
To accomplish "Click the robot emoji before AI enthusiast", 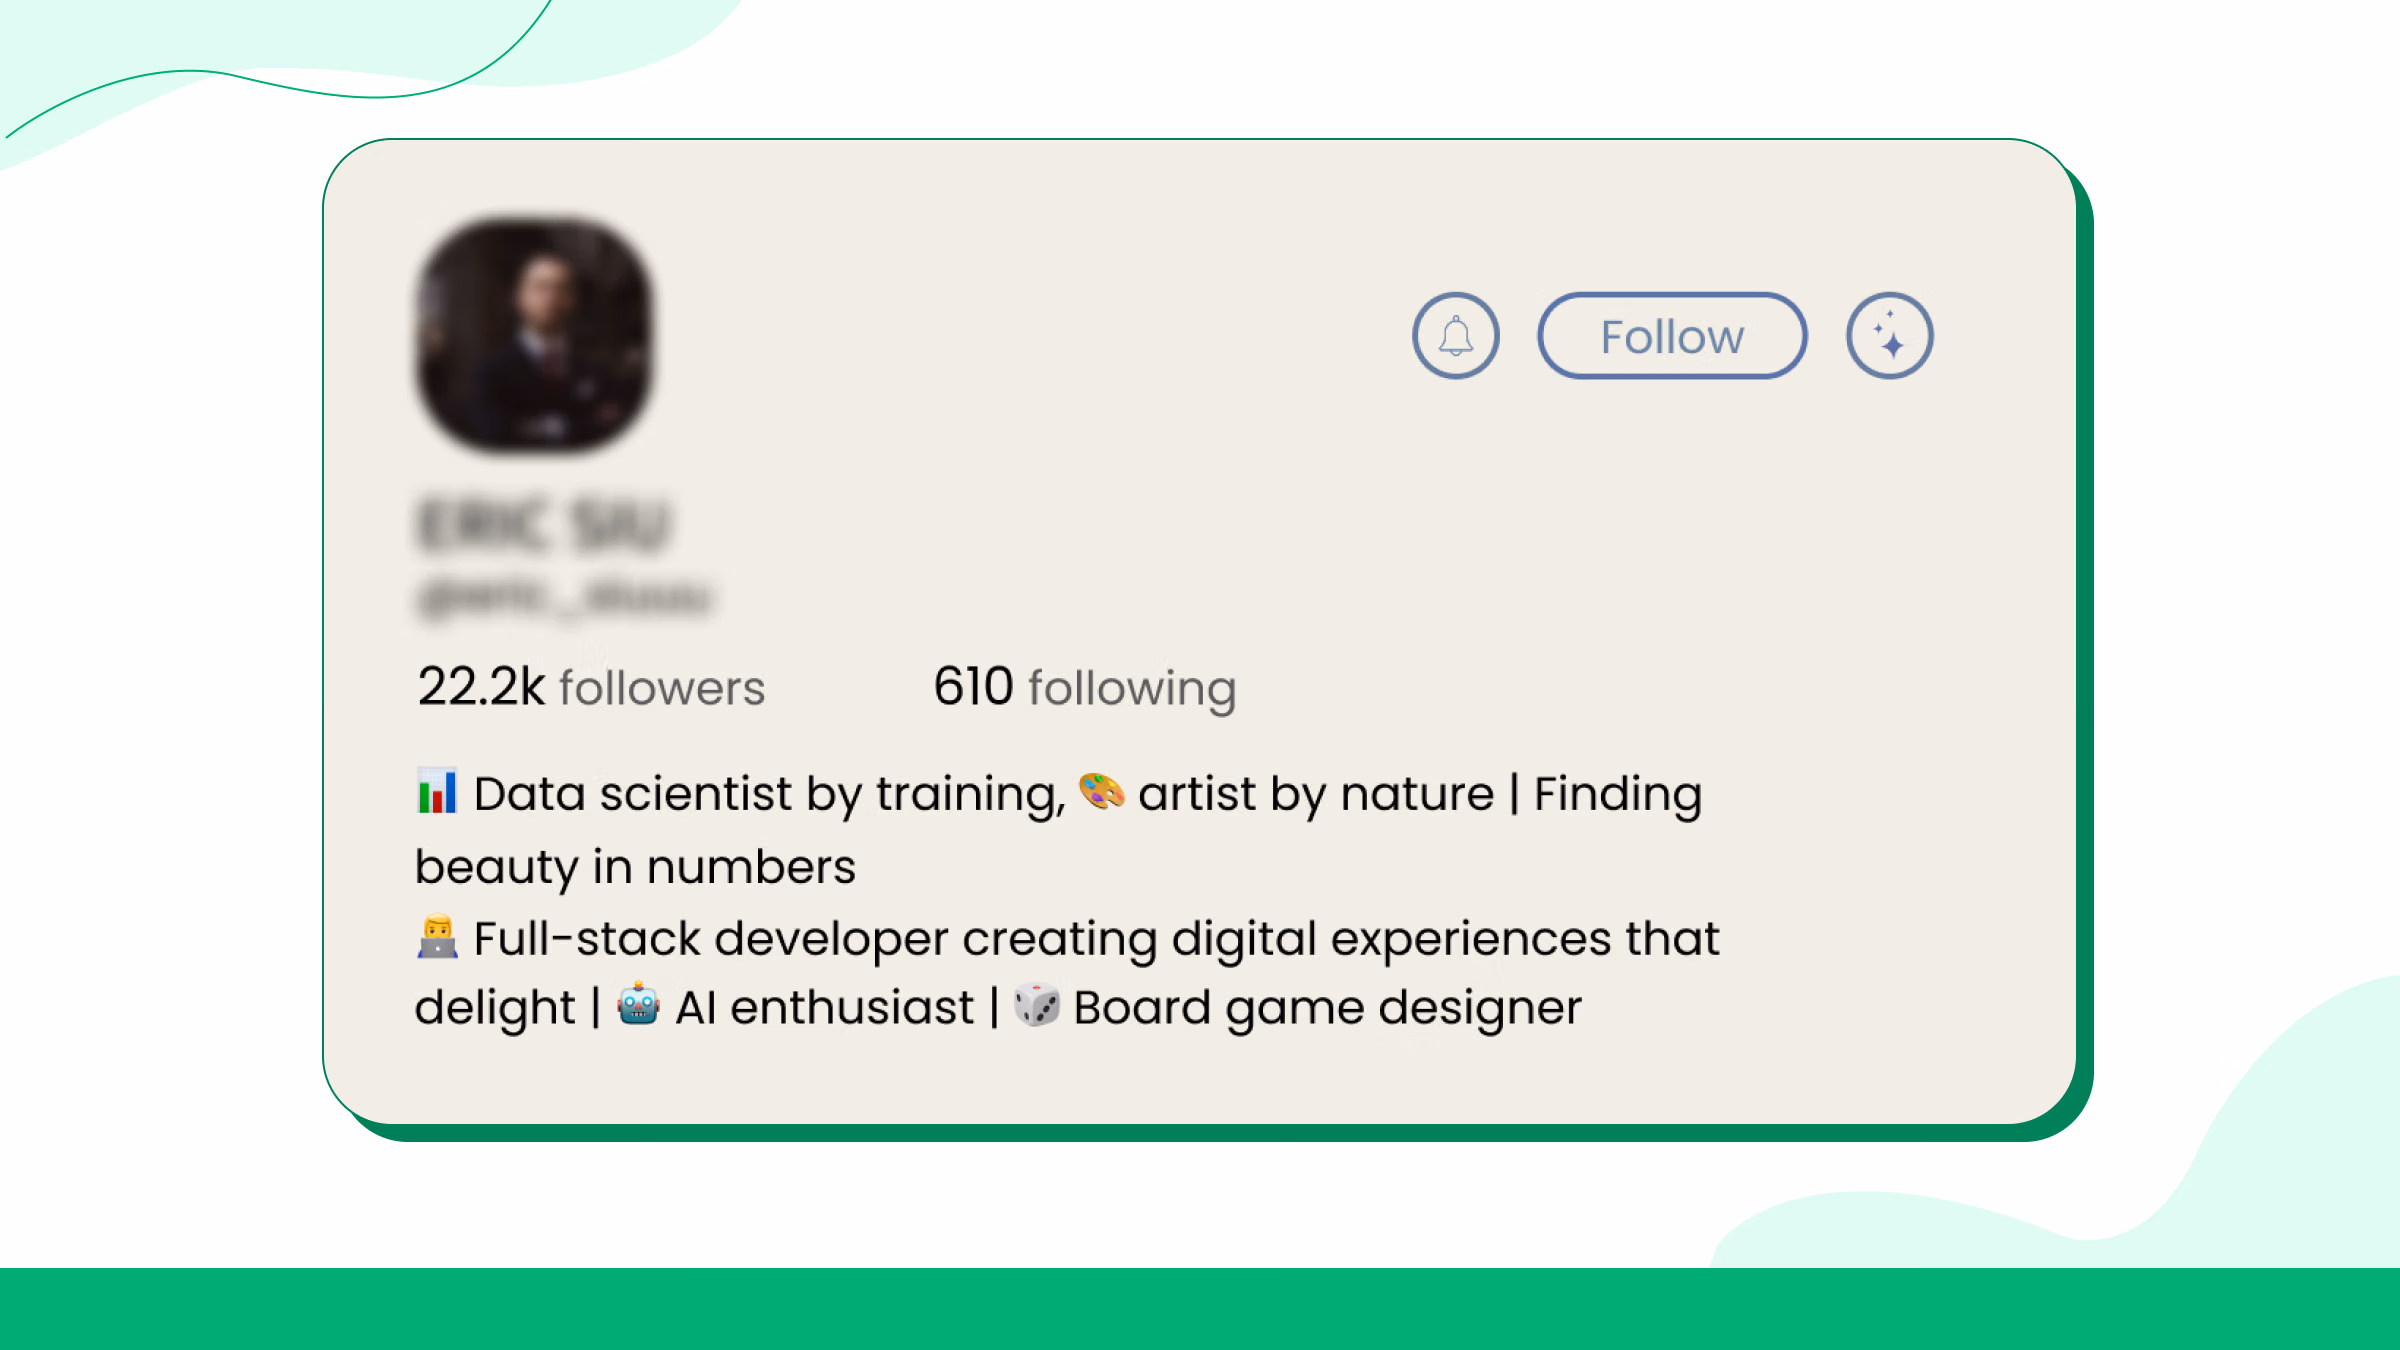I will pyautogui.click(x=638, y=1005).
